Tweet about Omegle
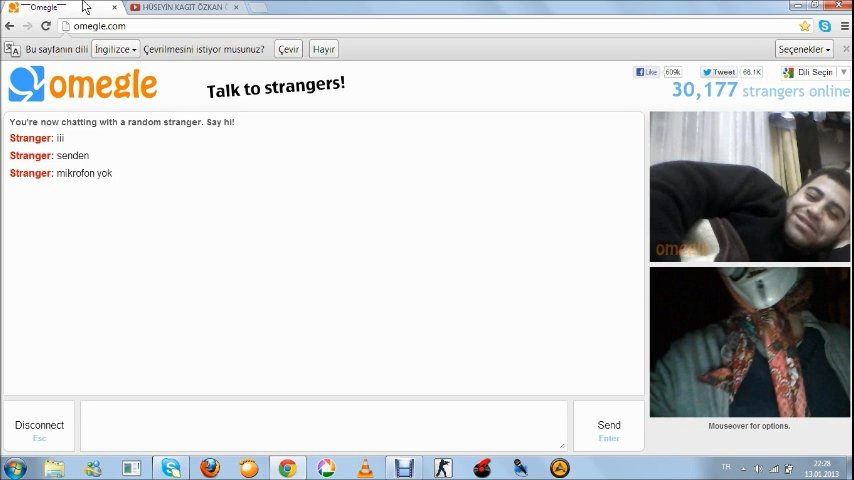Screen dimensions: 854x480 click(x=718, y=72)
